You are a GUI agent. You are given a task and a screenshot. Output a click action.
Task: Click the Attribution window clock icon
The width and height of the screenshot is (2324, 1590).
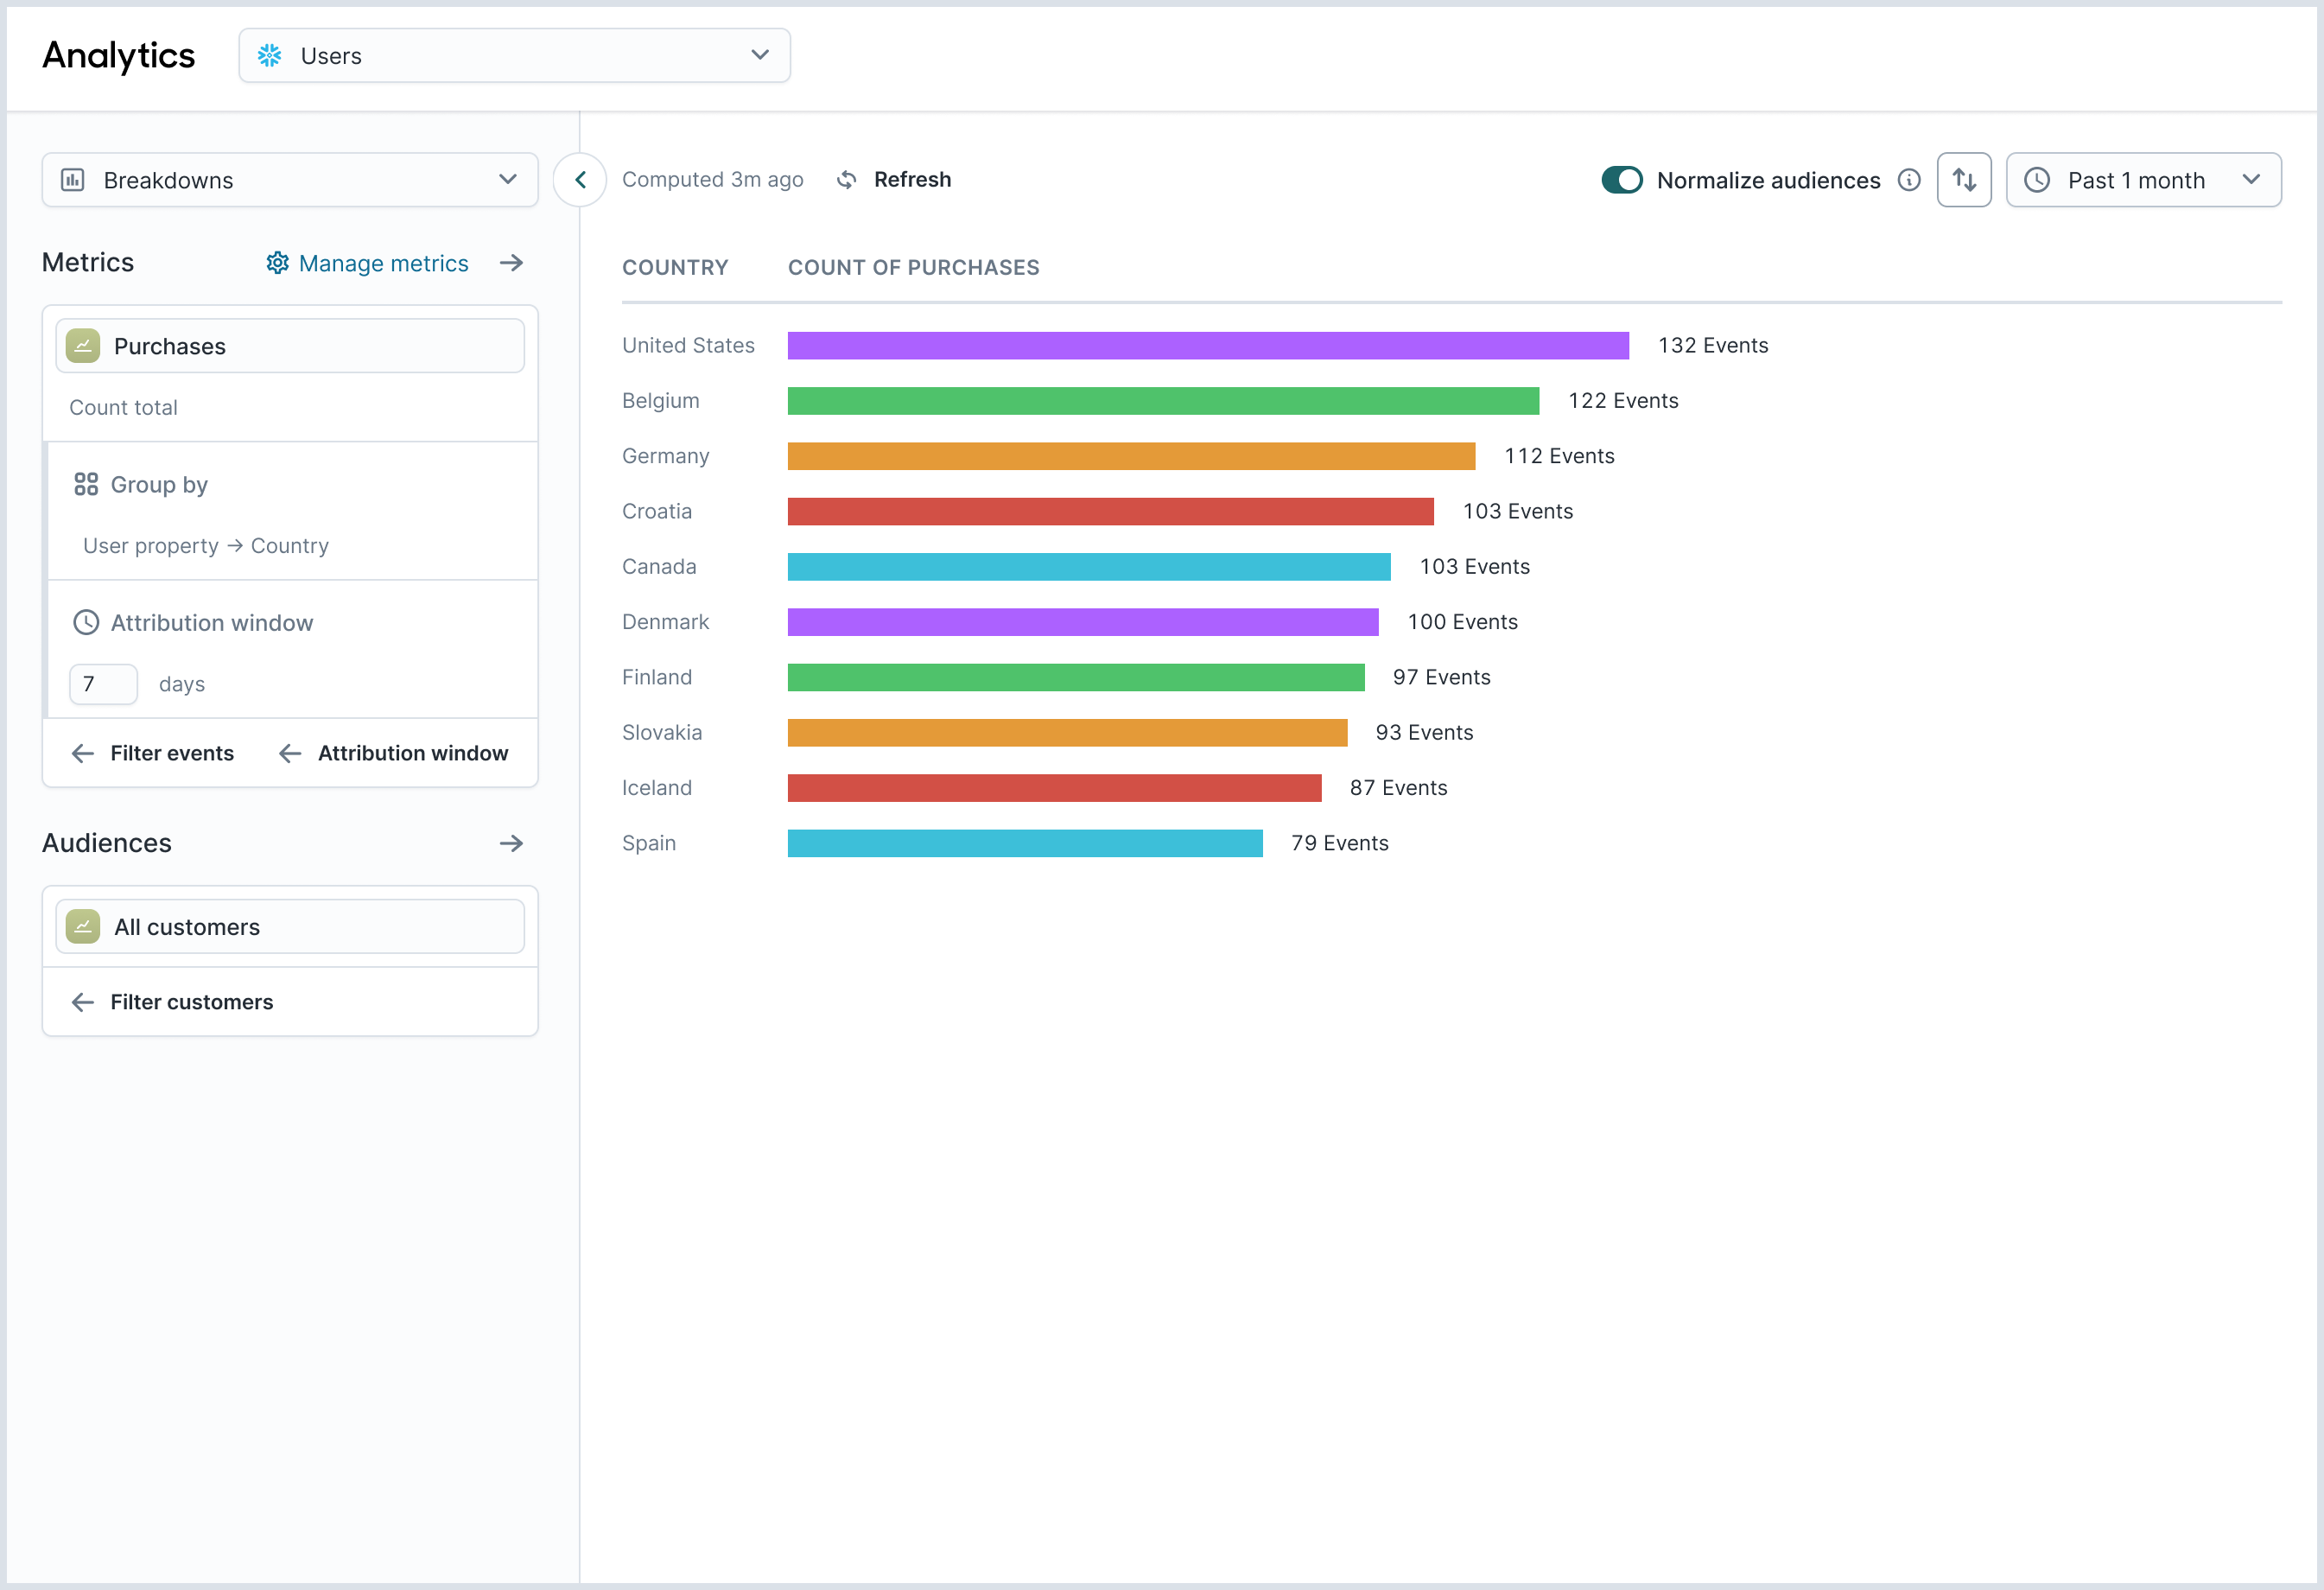coord(86,623)
